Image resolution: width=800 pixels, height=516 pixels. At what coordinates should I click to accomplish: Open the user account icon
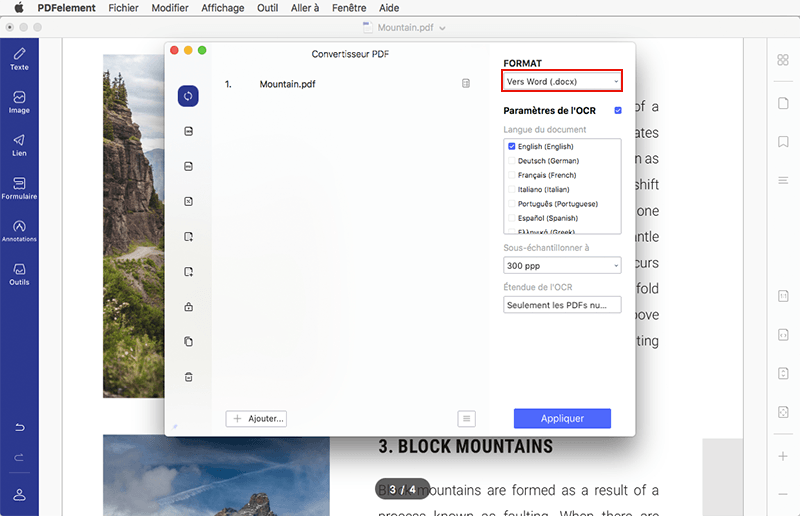pos(19,495)
